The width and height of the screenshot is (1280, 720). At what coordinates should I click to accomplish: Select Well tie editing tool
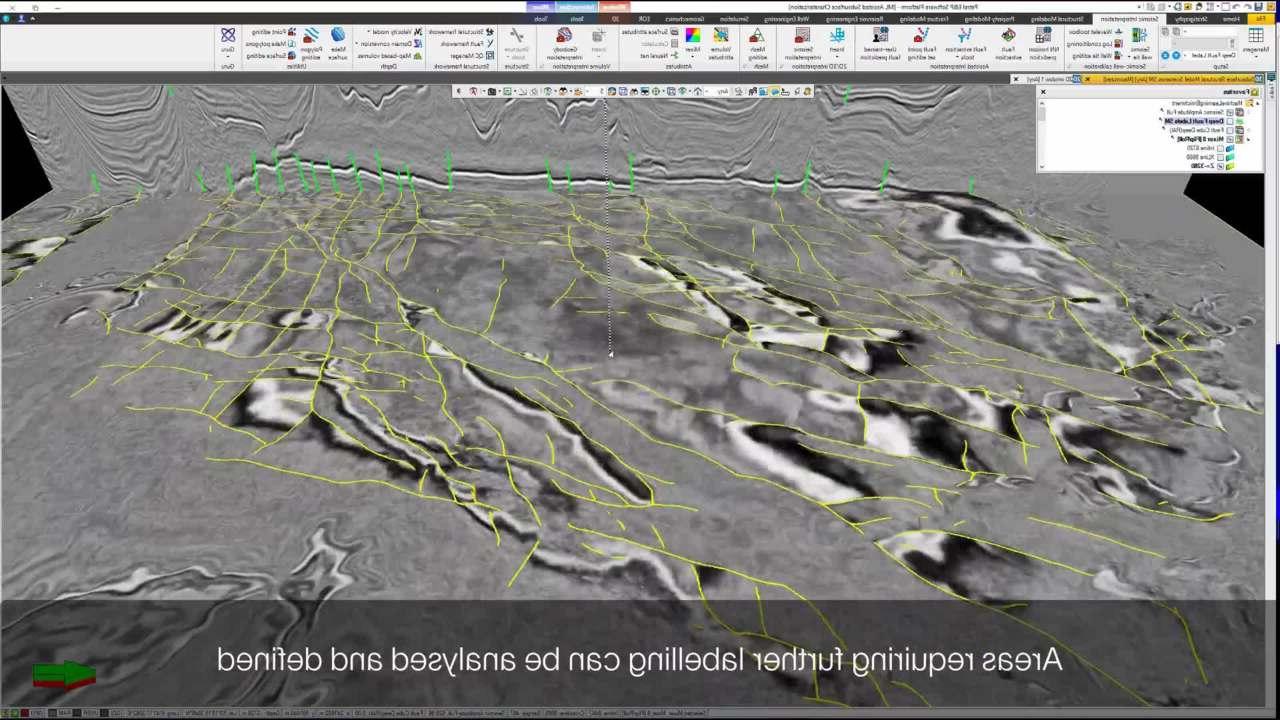(x=1100, y=56)
